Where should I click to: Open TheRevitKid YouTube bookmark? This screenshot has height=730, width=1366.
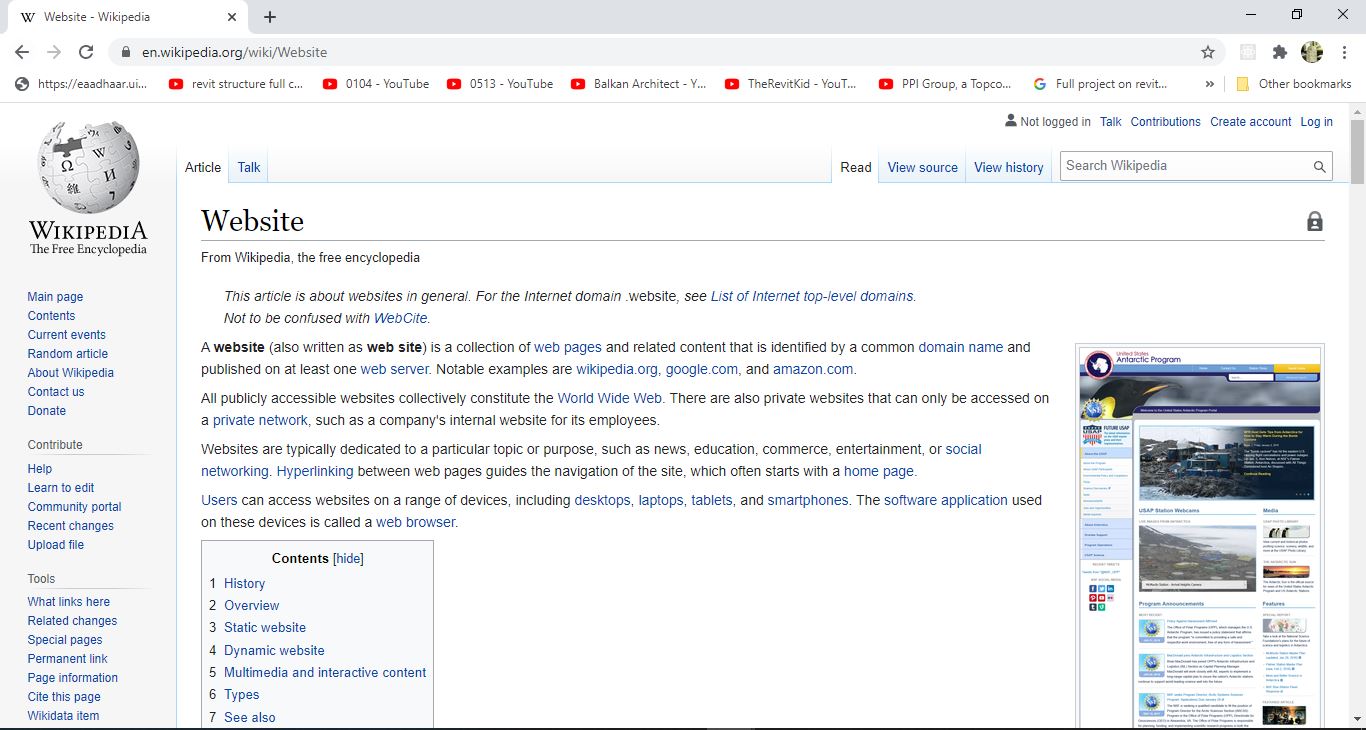[791, 84]
